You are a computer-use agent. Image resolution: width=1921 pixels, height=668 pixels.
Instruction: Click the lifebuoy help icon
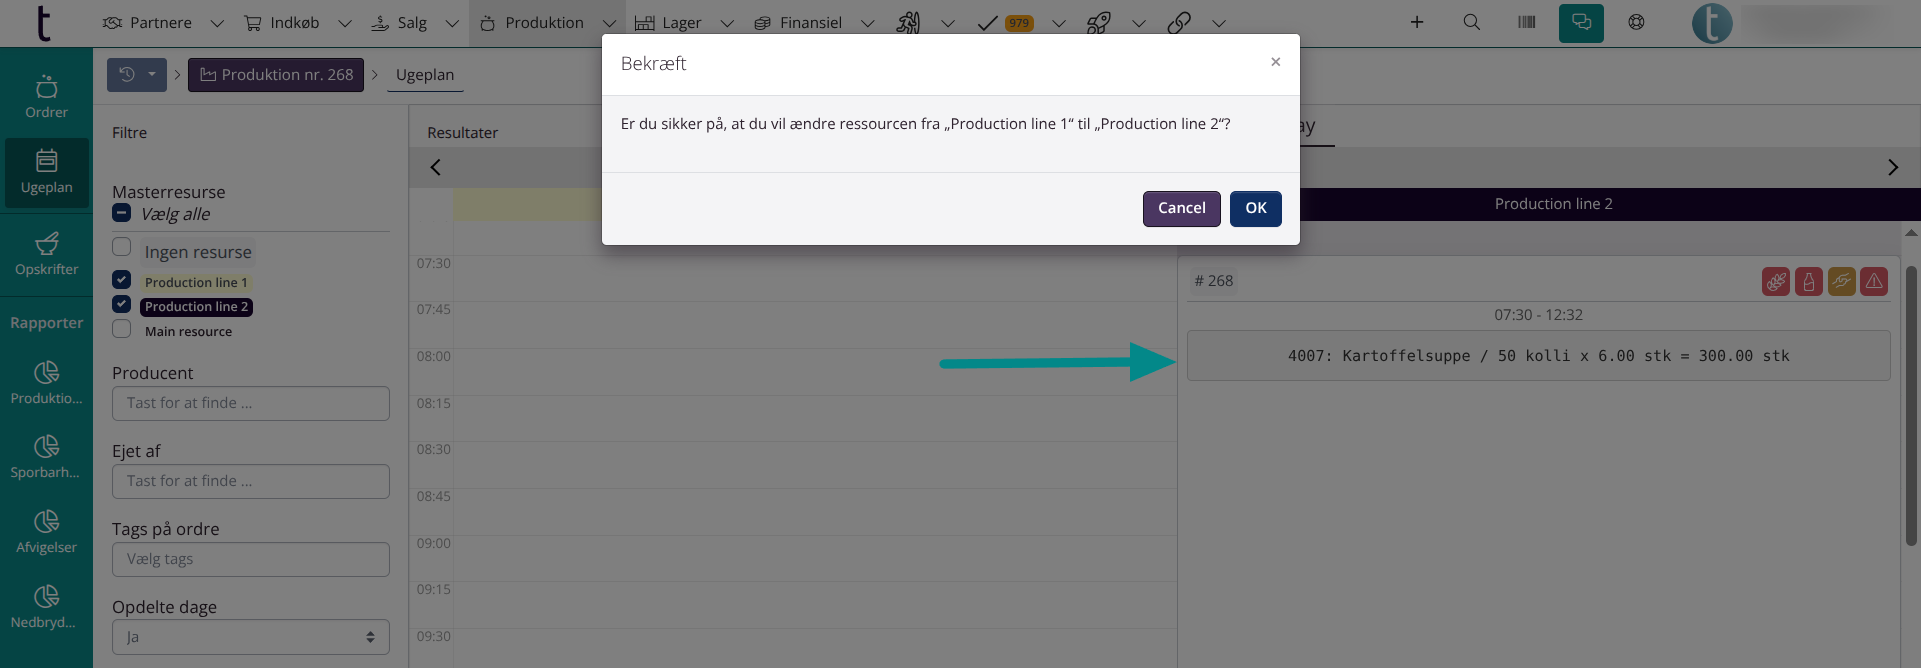point(1636,22)
